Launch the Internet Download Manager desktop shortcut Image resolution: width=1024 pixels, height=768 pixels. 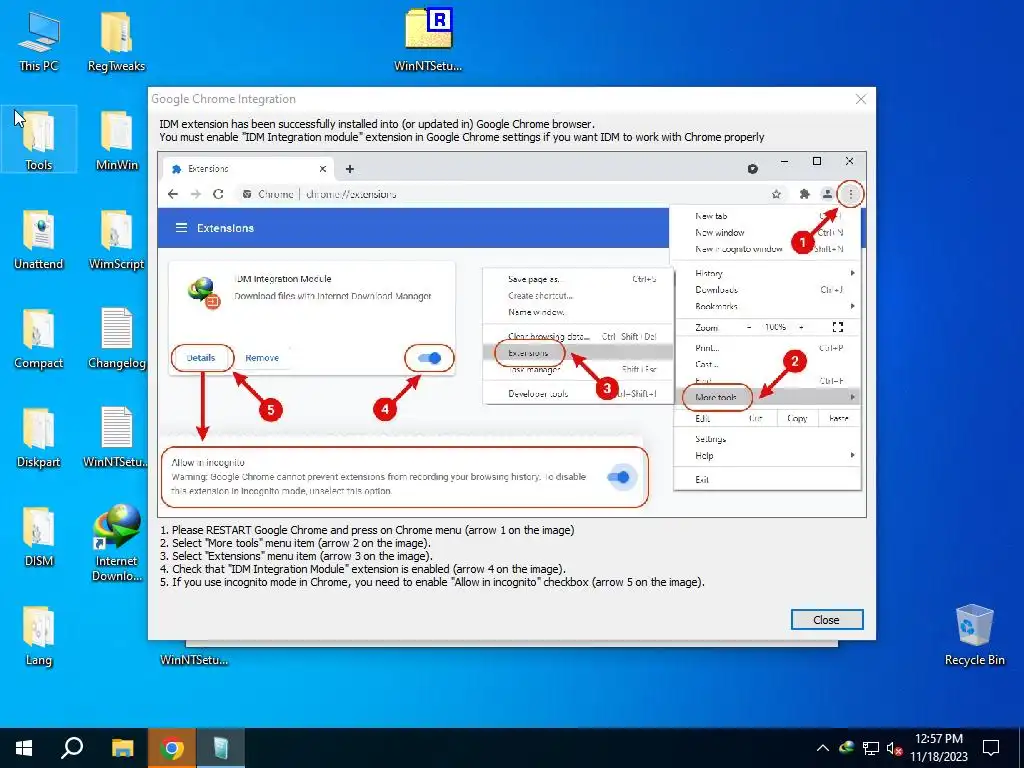click(116, 543)
